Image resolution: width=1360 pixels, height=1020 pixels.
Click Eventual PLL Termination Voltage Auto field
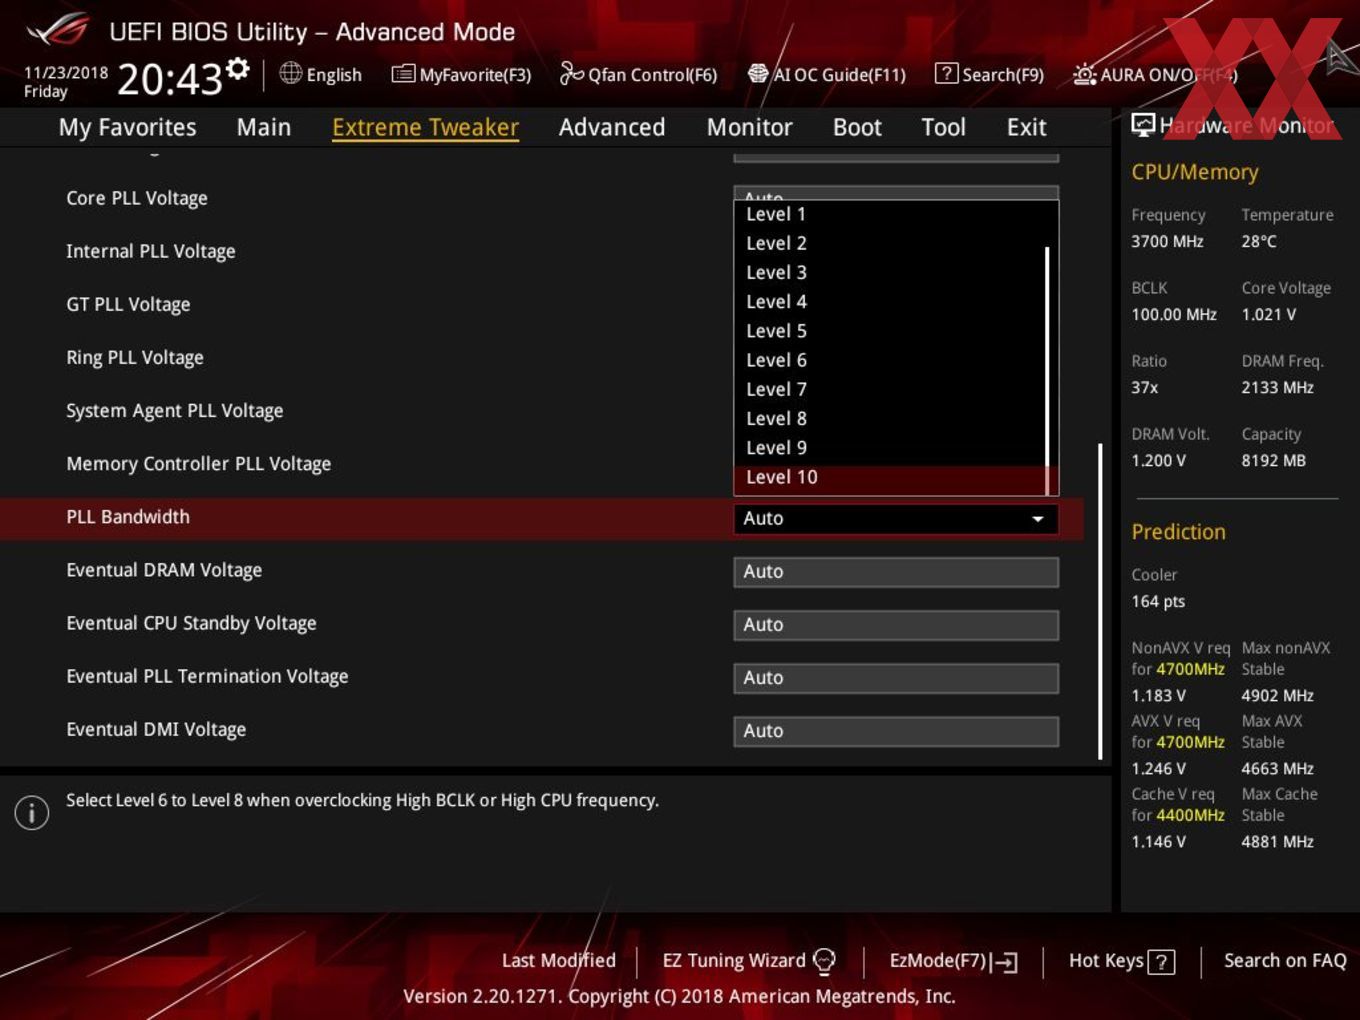pyautogui.click(x=896, y=678)
